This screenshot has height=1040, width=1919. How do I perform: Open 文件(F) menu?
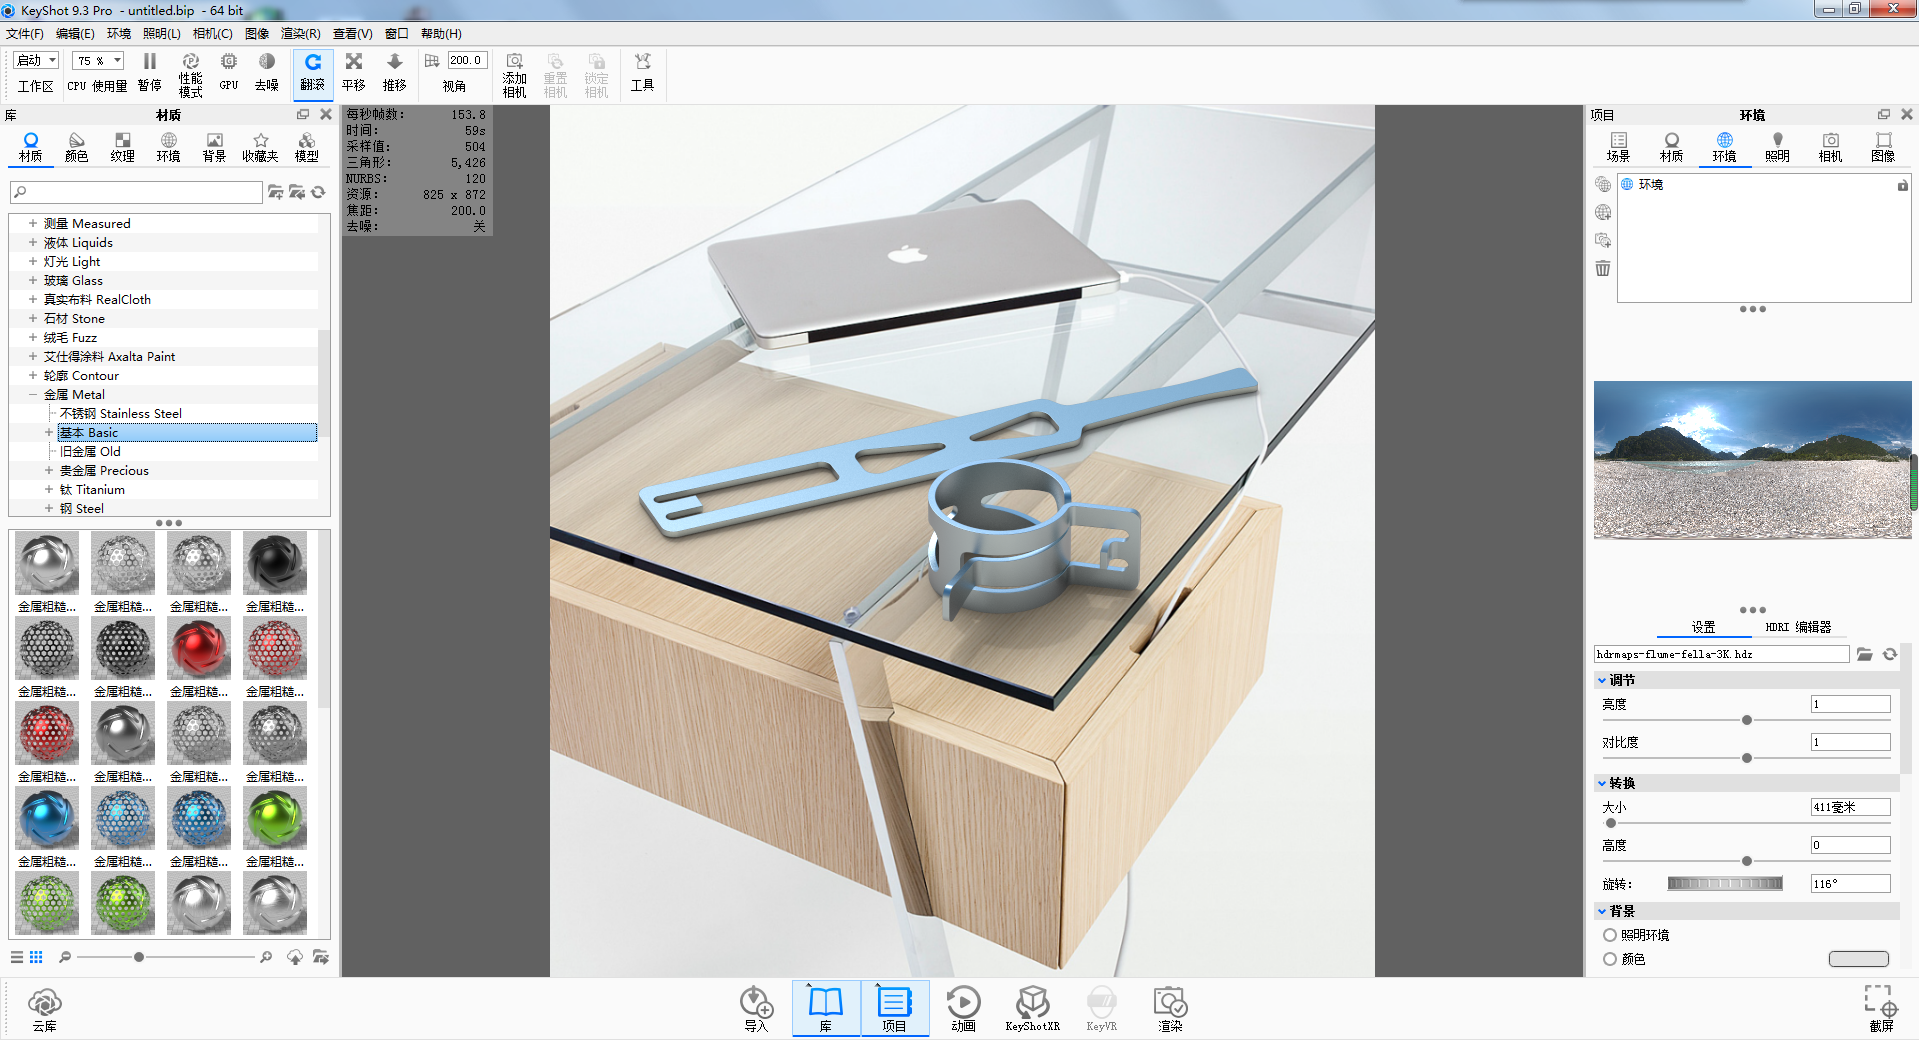pos(25,34)
